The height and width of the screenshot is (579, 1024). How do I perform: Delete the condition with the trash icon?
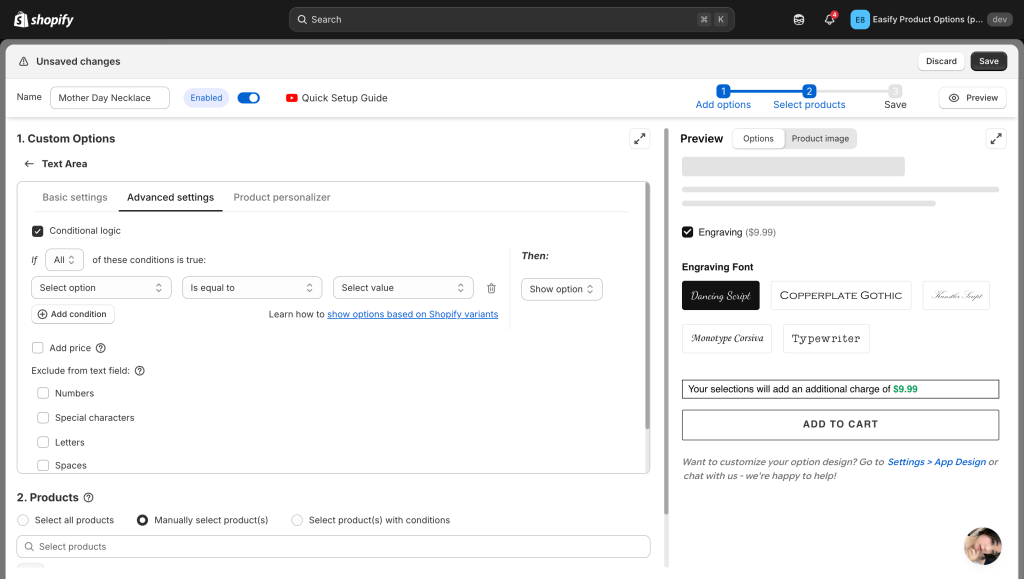(491, 288)
